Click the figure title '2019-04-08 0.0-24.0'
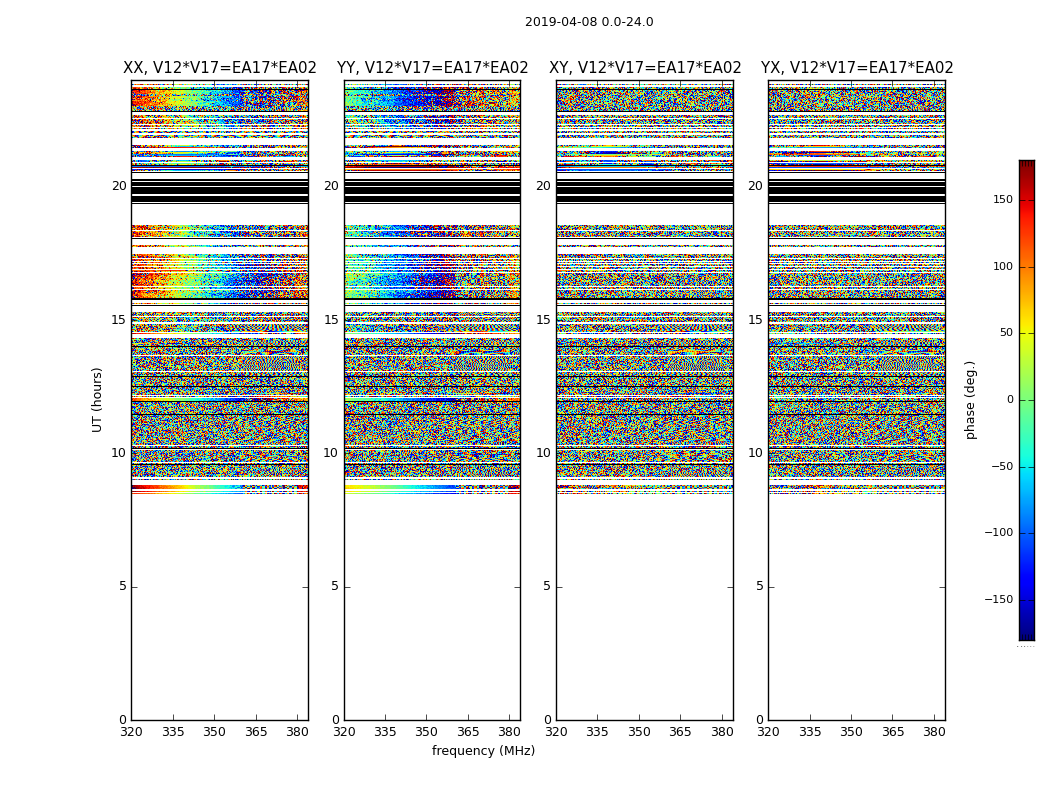Viewport: 1050px width, 800px height. 589,22
